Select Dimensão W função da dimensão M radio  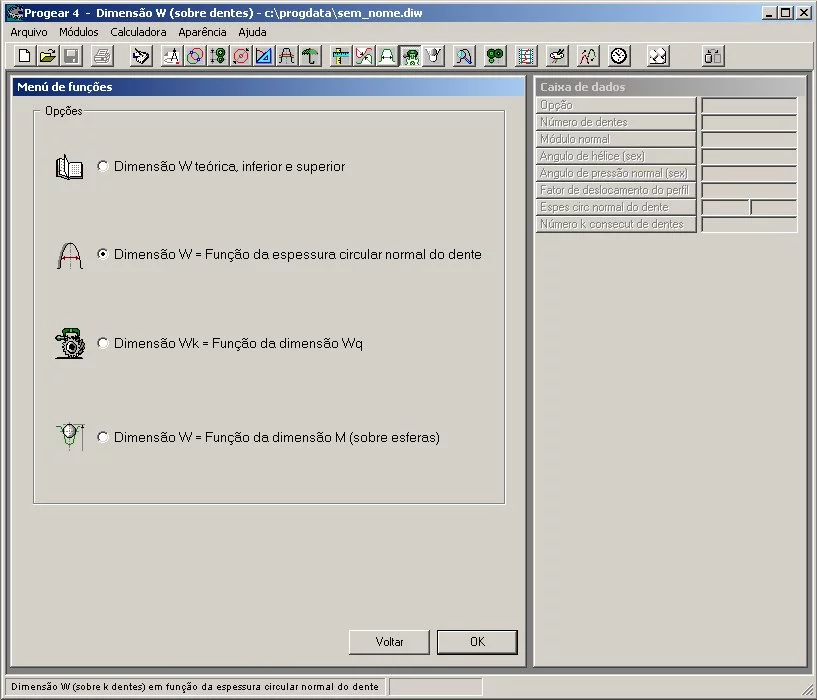(x=103, y=437)
